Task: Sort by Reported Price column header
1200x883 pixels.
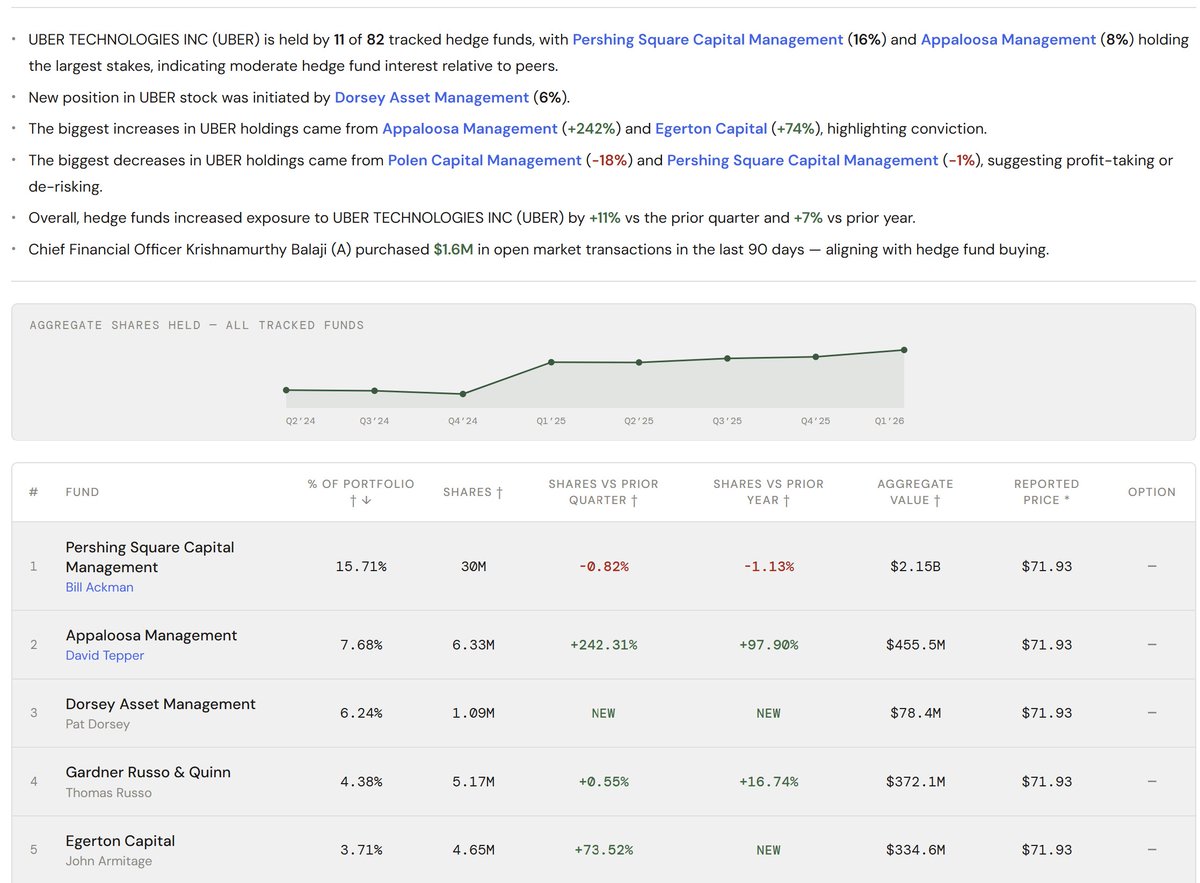Action: (1046, 492)
